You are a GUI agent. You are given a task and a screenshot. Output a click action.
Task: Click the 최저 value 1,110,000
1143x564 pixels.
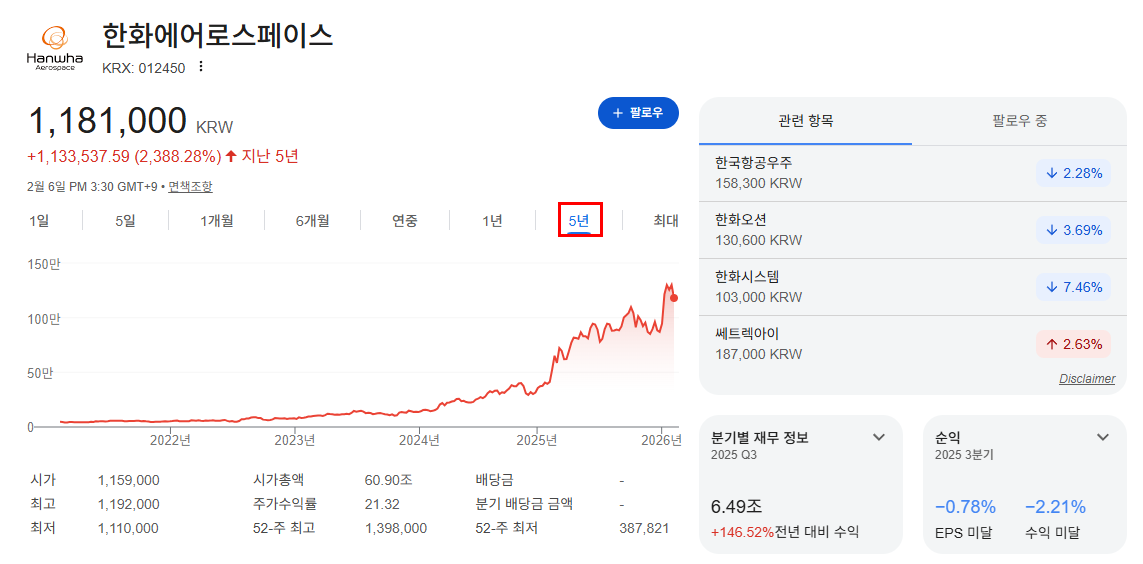point(128,528)
